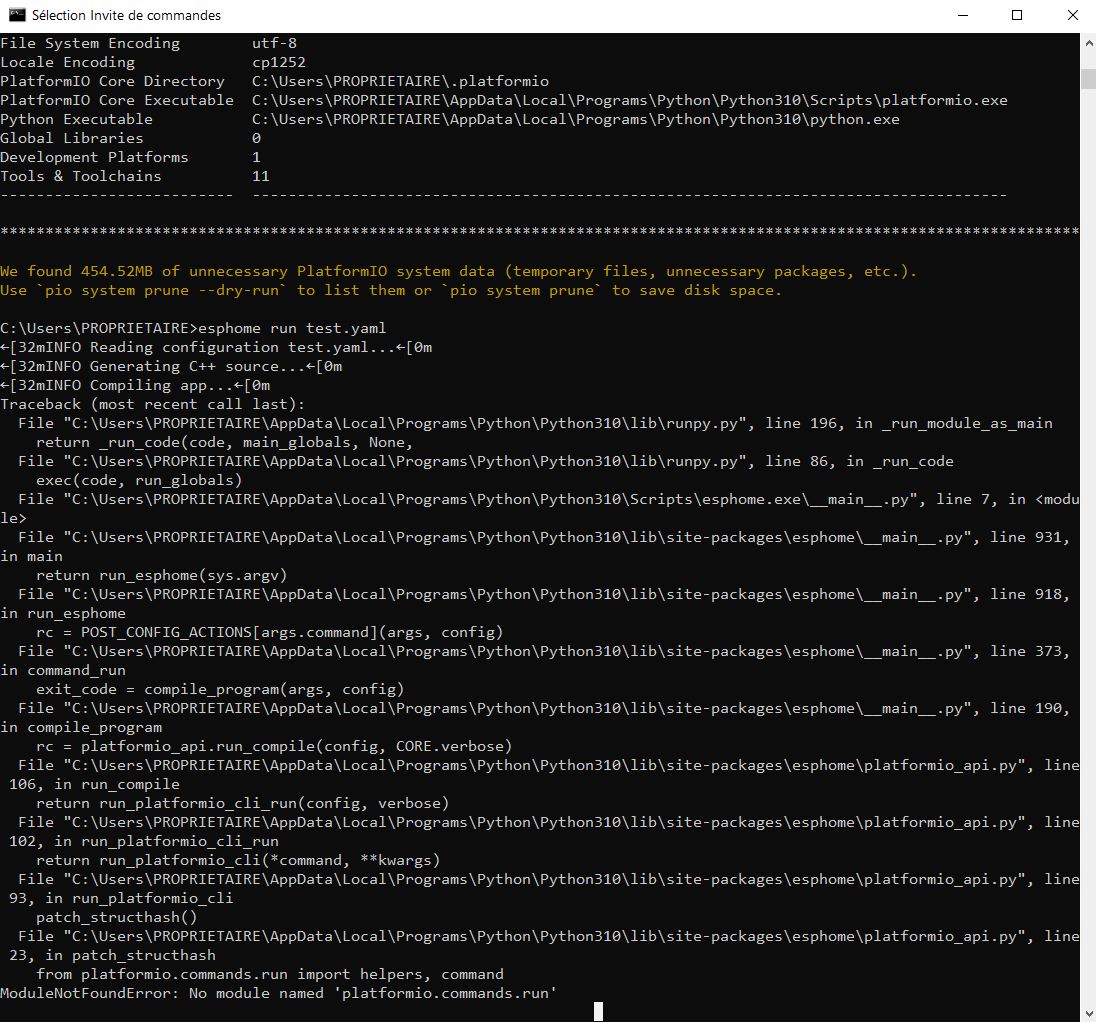Click the "exit_code = compile_program(args, config)" line
The image size is (1096, 1022).
pyautogui.click(x=220, y=689)
